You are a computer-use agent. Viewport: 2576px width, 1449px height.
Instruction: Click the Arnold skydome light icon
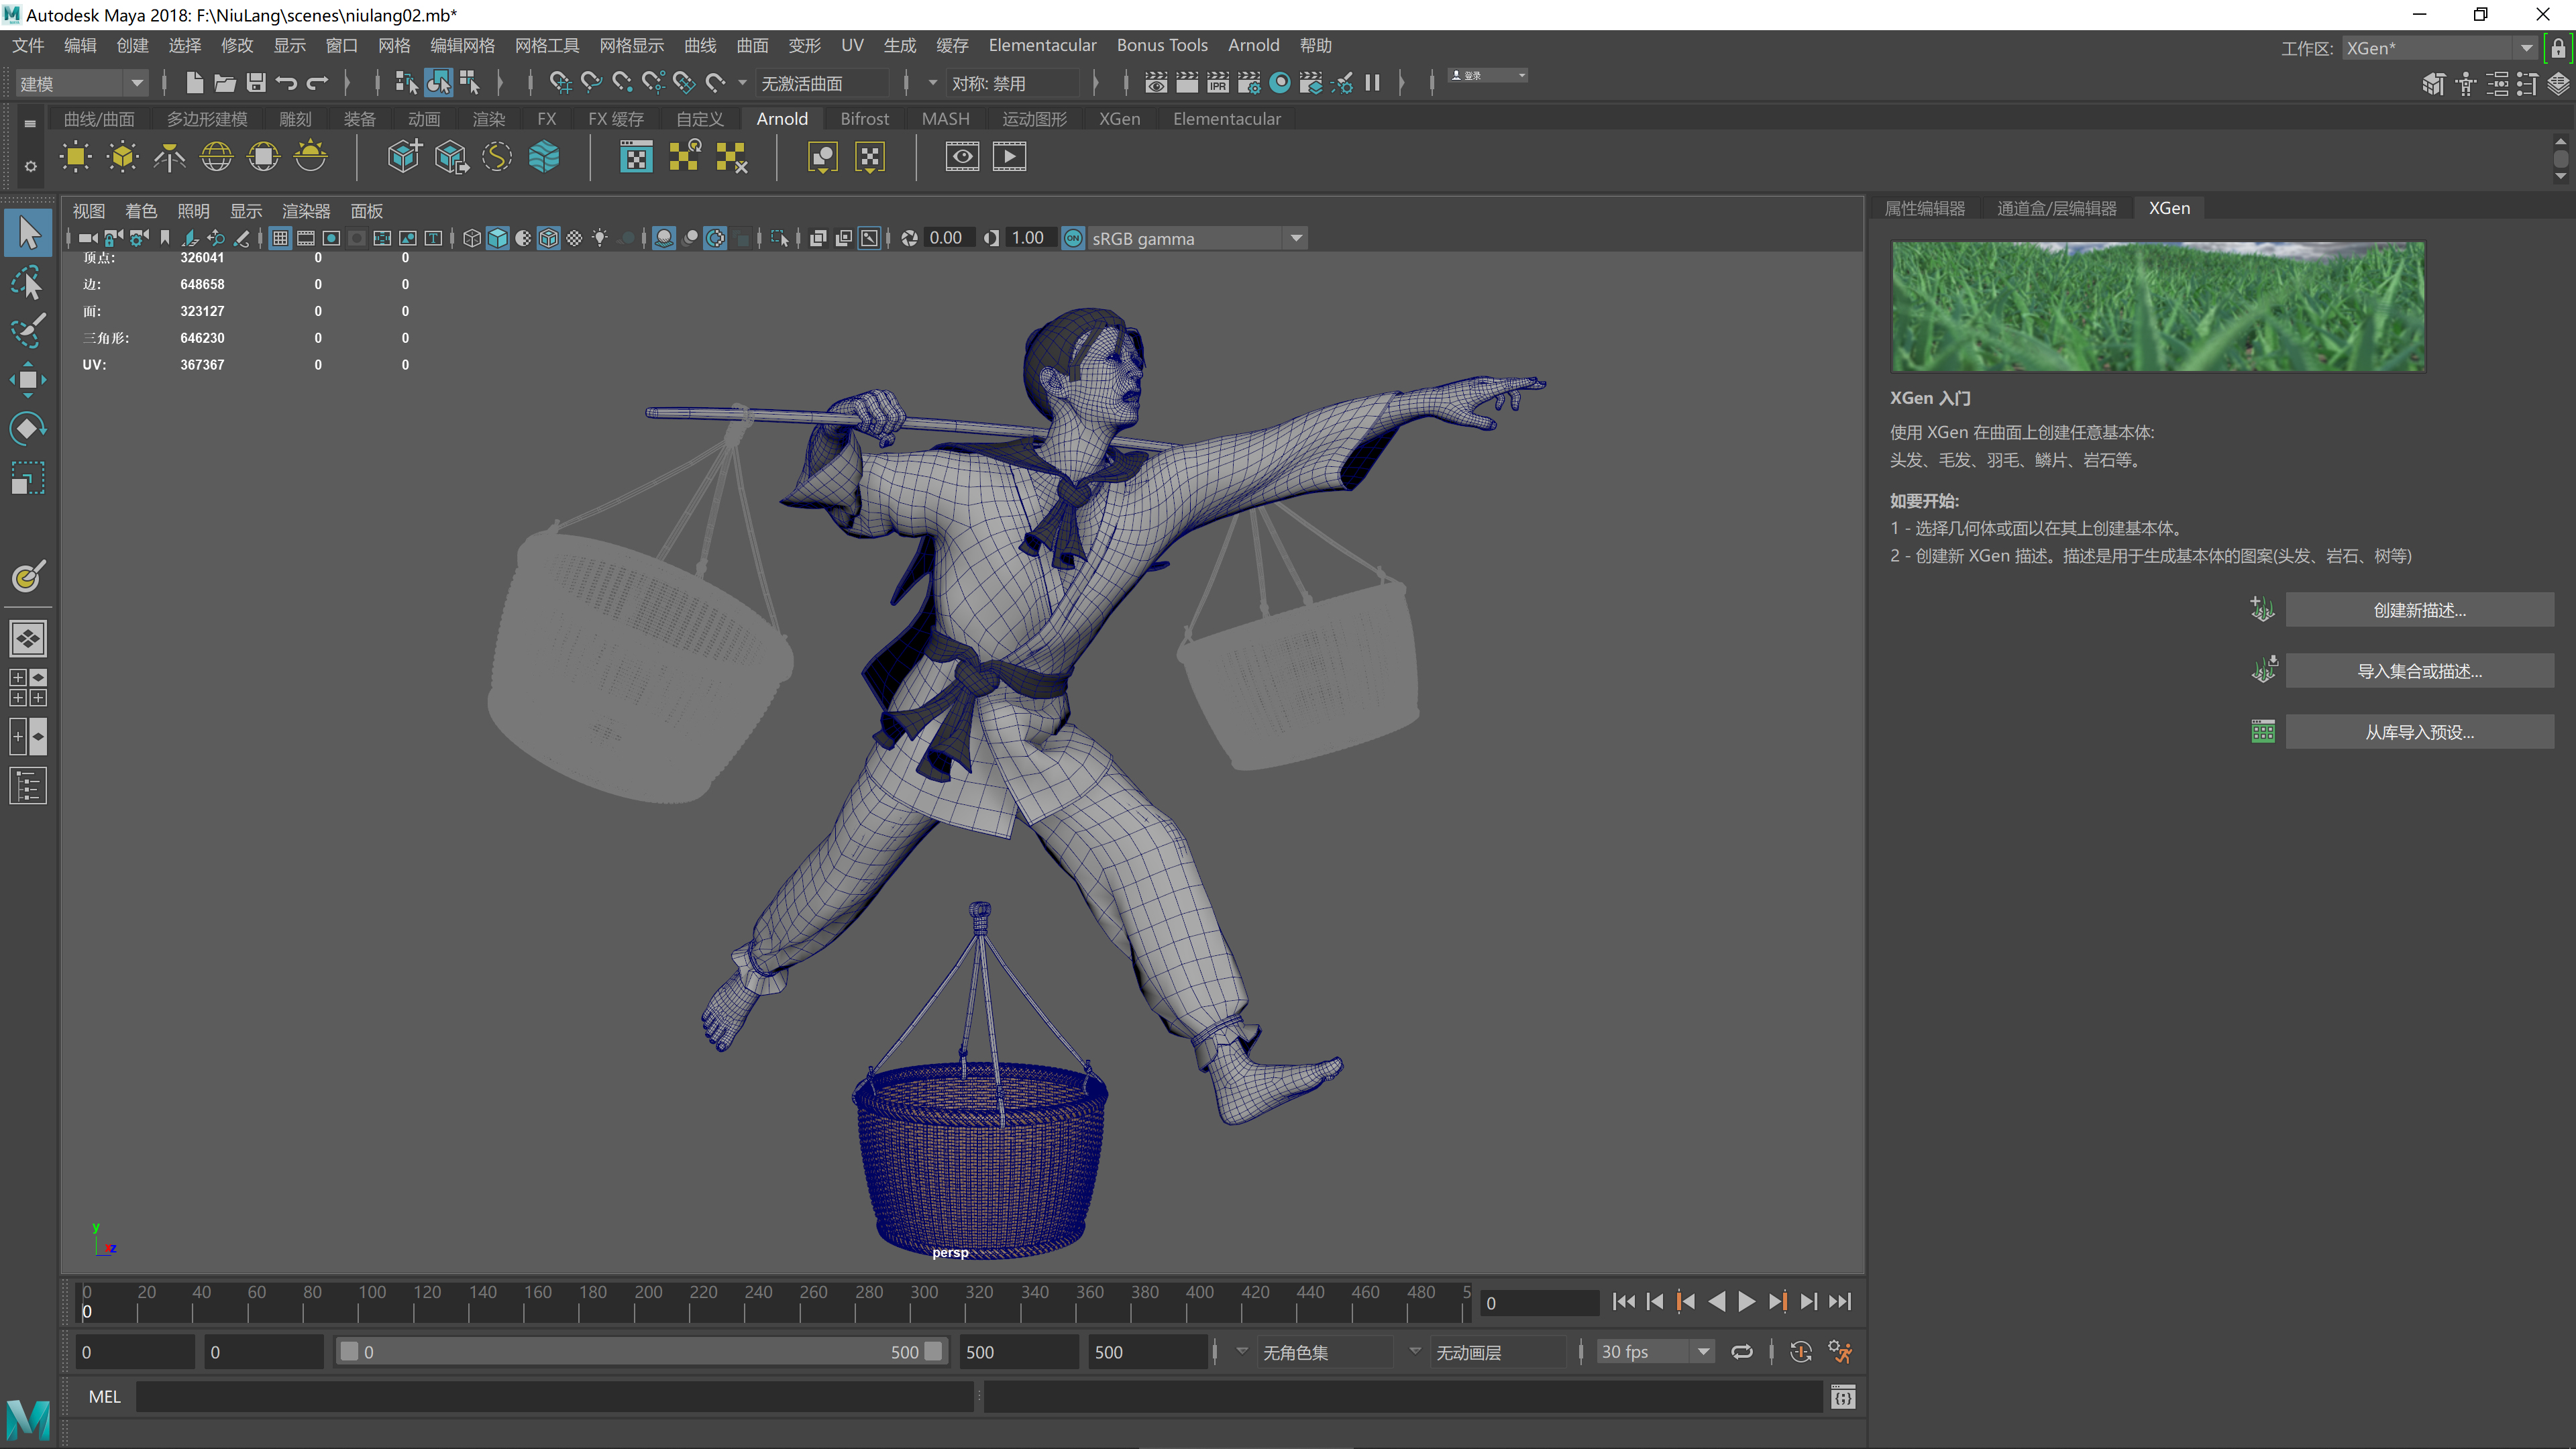point(215,157)
